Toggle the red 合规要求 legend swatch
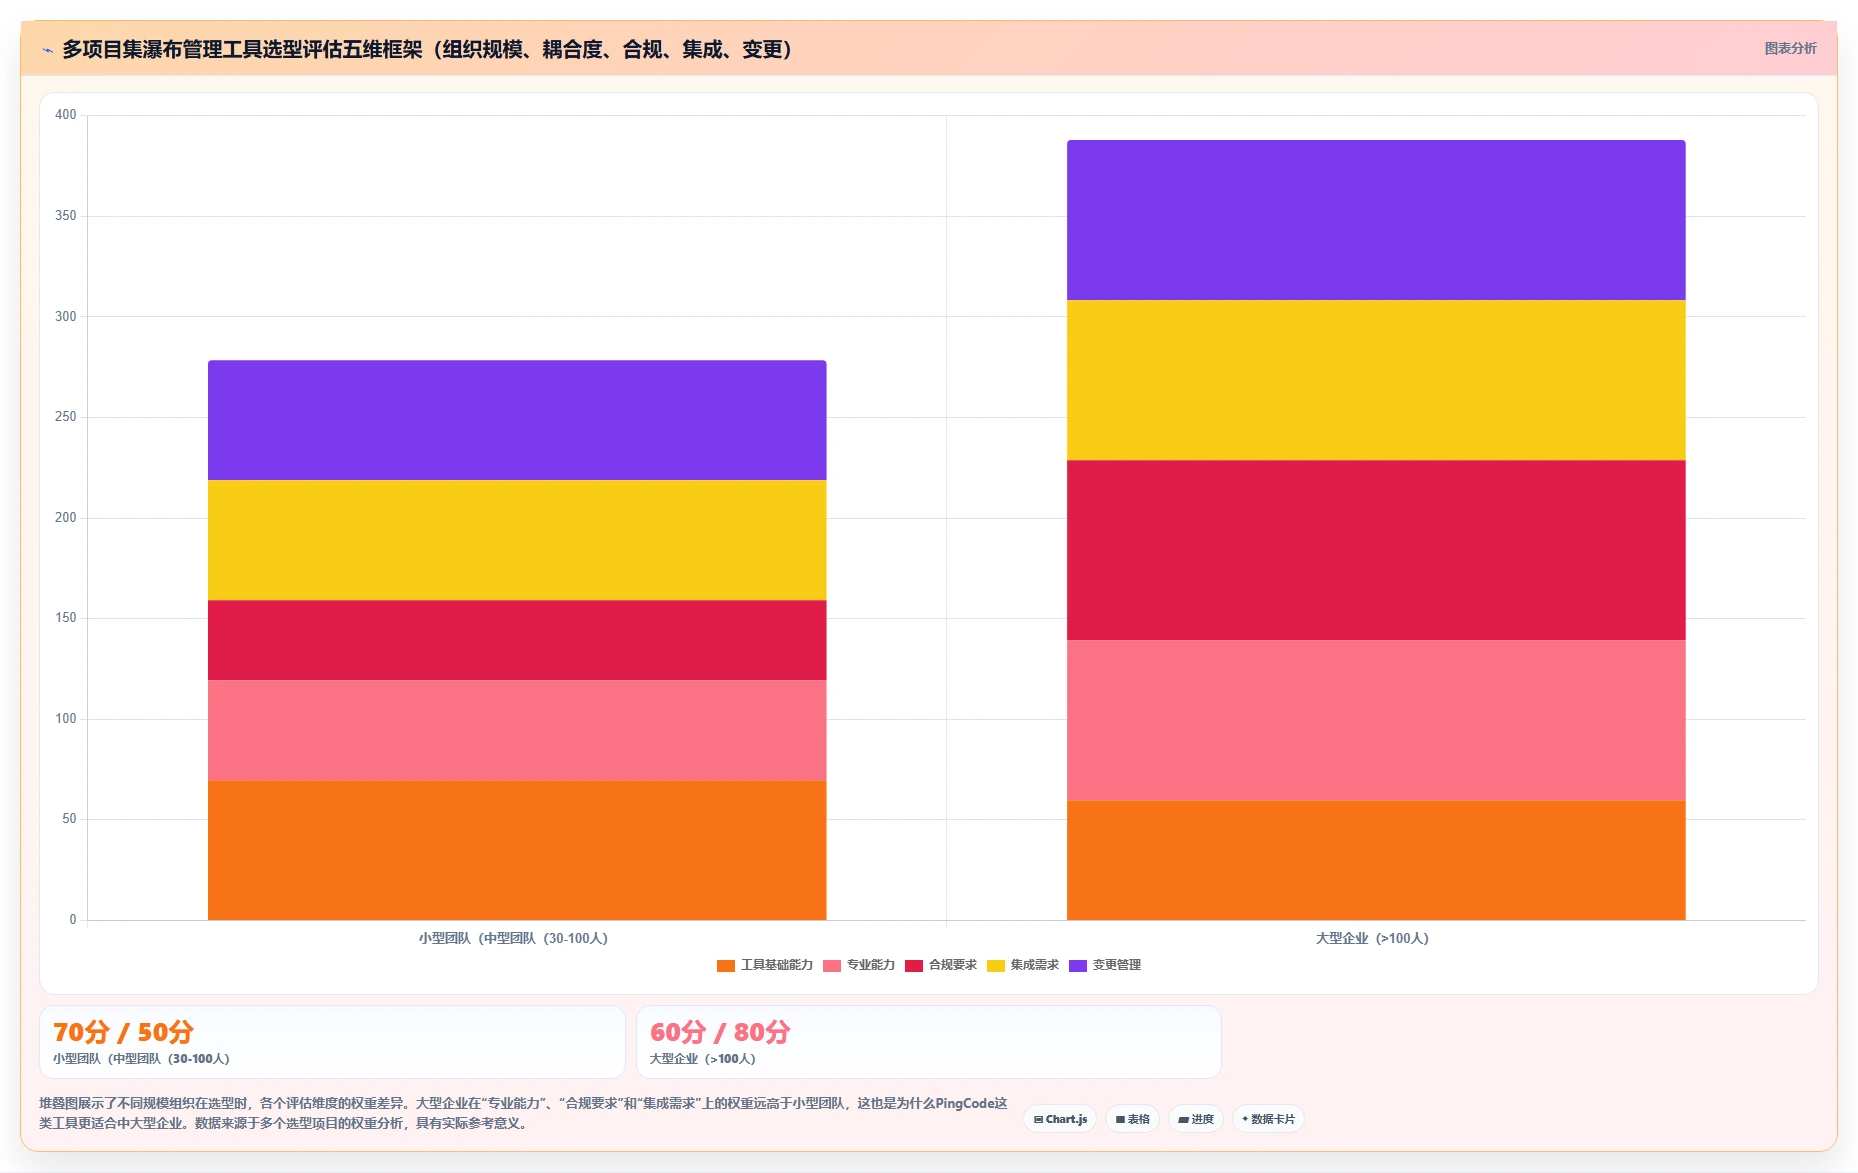 (914, 965)
